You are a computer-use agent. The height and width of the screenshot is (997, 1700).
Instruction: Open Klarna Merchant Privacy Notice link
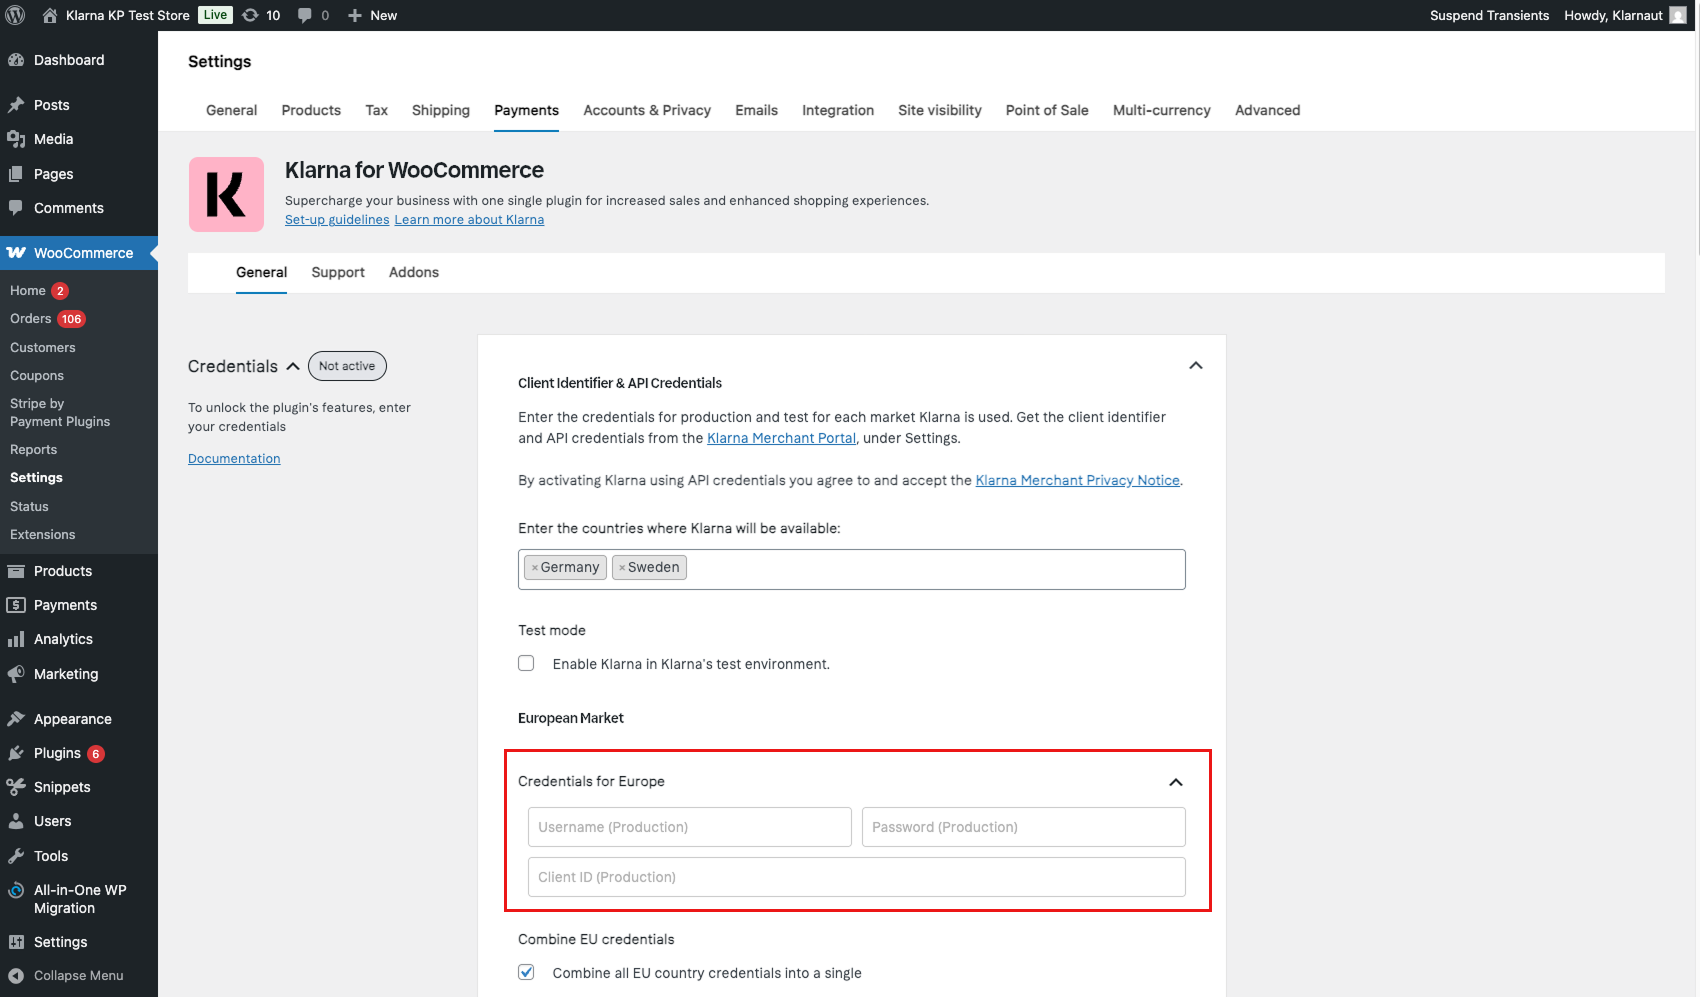point(1077,480)
